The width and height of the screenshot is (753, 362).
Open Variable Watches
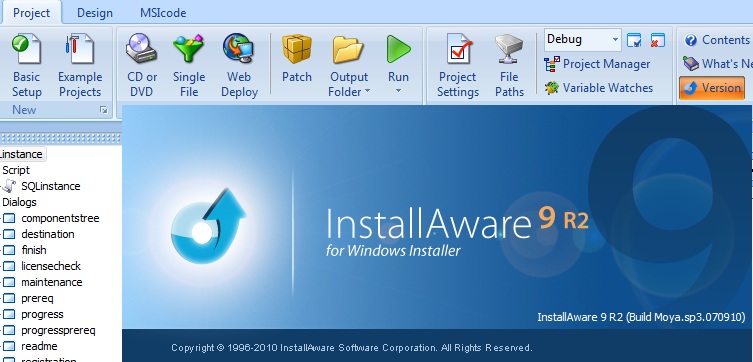point(598,88)
